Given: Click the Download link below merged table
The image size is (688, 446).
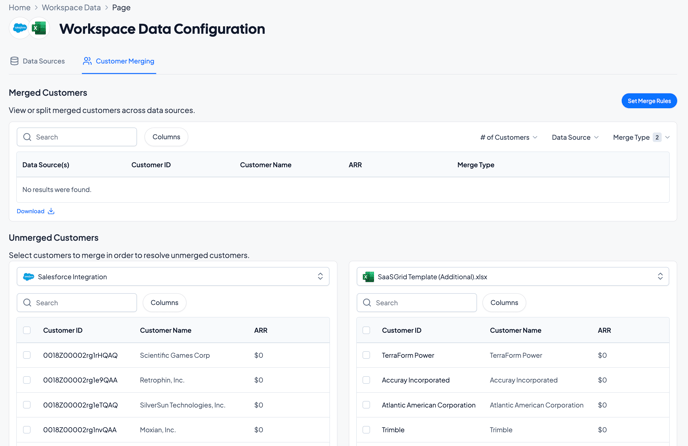Looking at the screenshot, I should pos(31,211).
